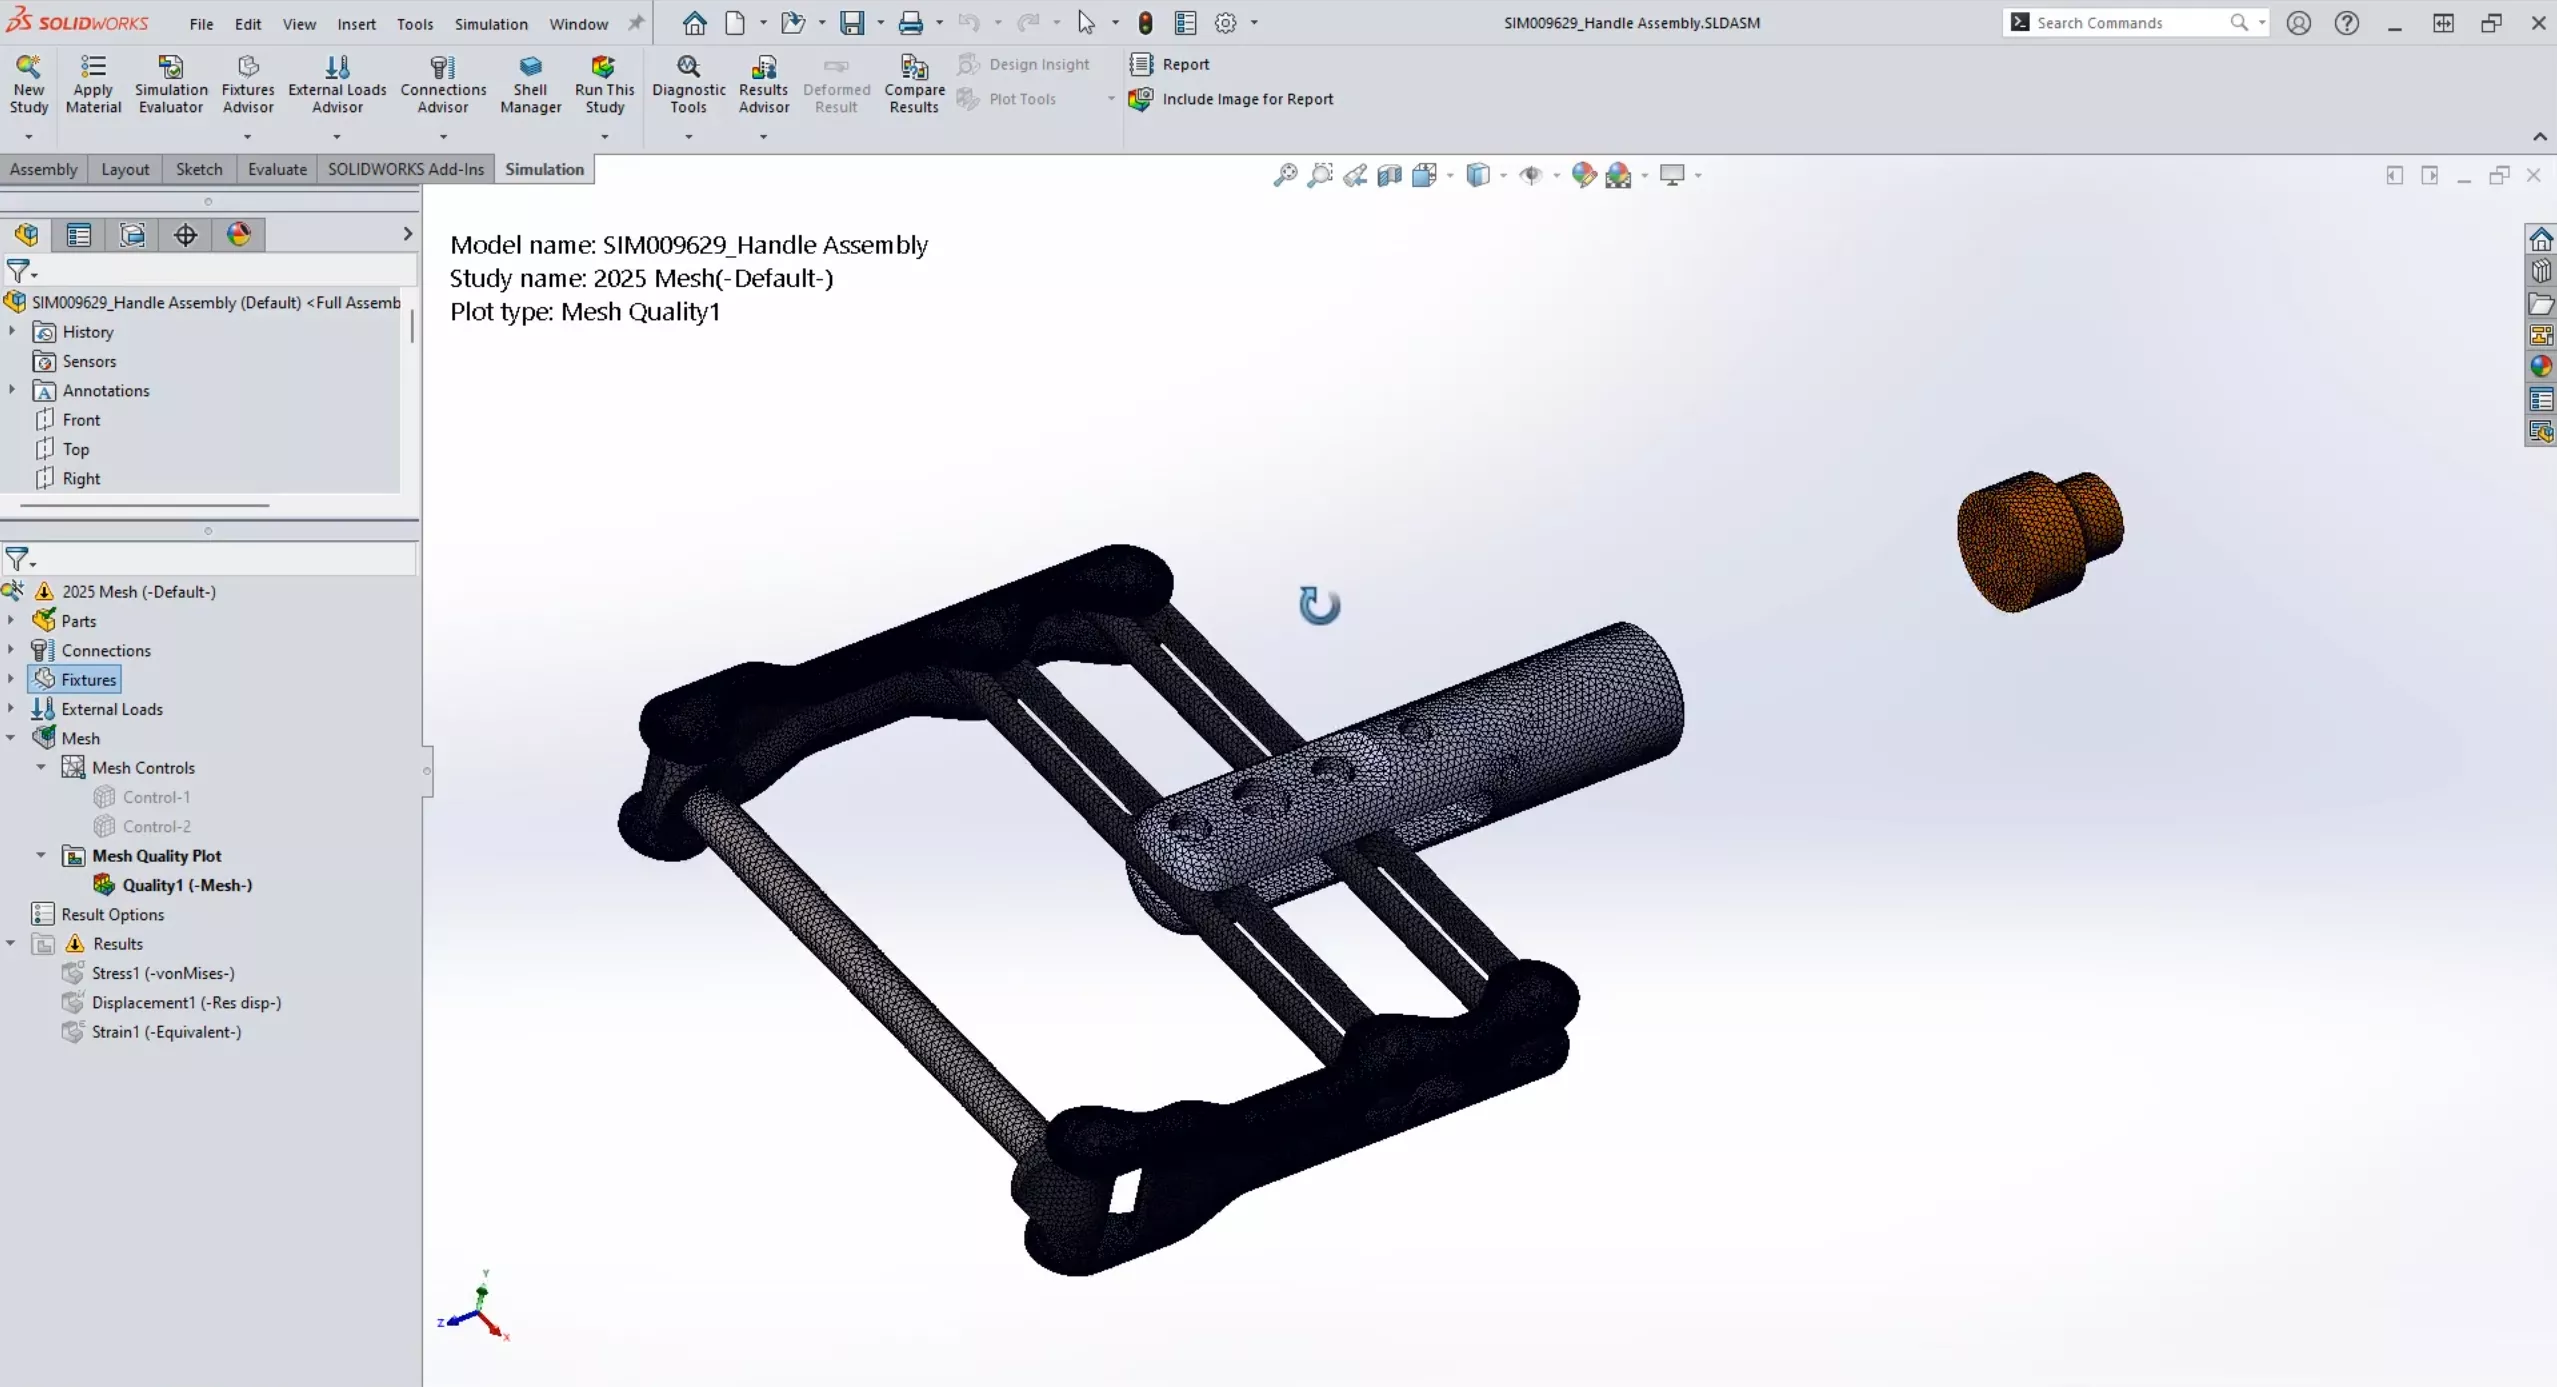Click the Zoom to Fit icon
Image resolution: width=2557 pixels, height=1387 pixels.
tap(1285, 175)
